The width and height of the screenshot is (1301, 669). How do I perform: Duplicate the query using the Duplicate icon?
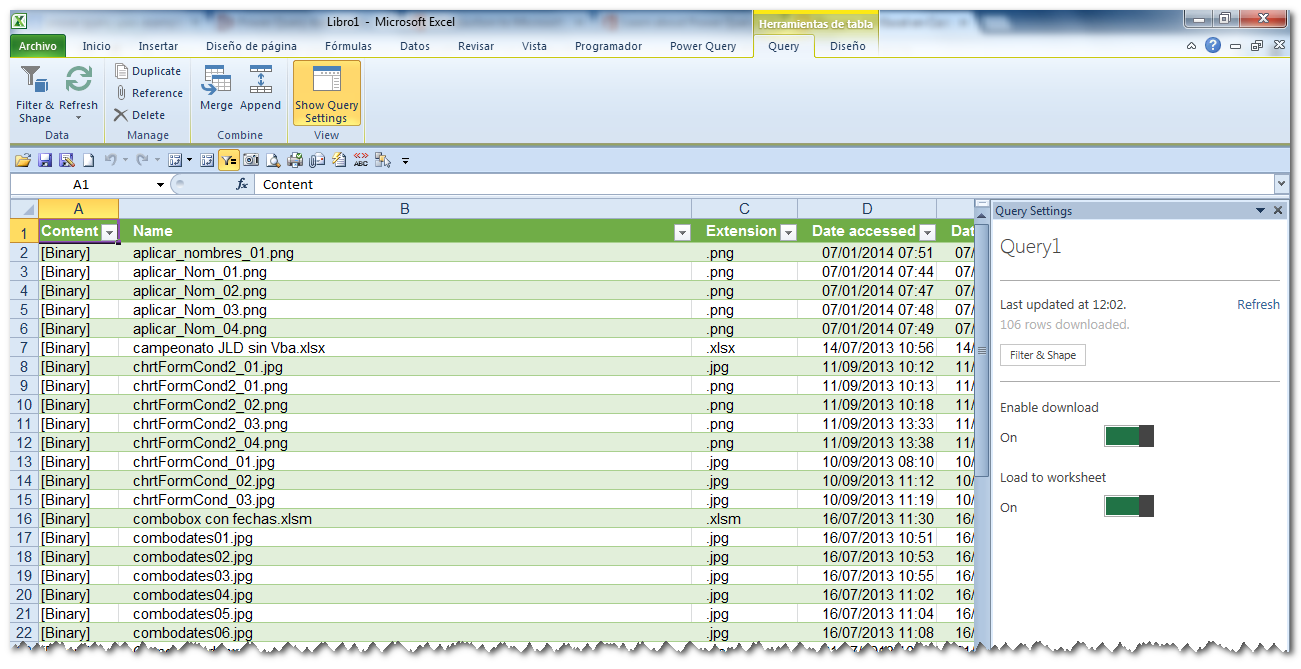(148, 70)
